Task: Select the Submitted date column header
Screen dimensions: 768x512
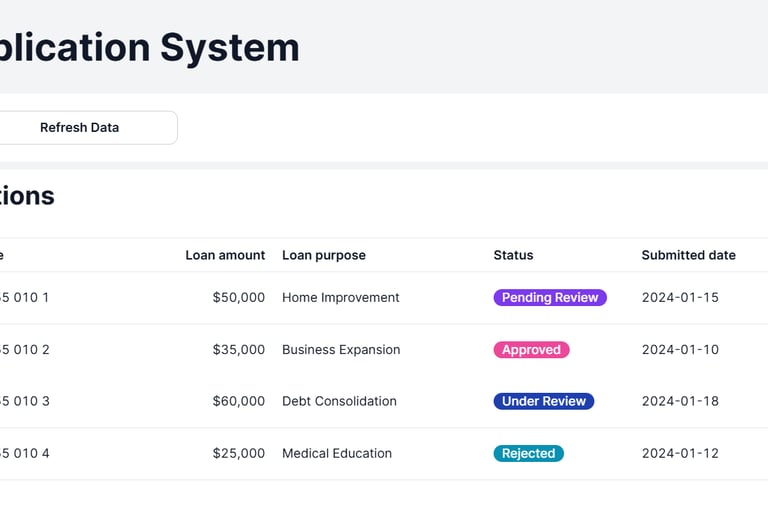Action: [688, 255]
